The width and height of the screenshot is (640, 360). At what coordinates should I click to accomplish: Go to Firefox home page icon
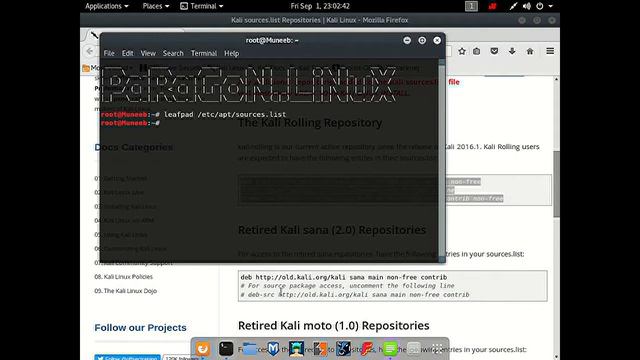pyautogui.click(x=530, y=51)
